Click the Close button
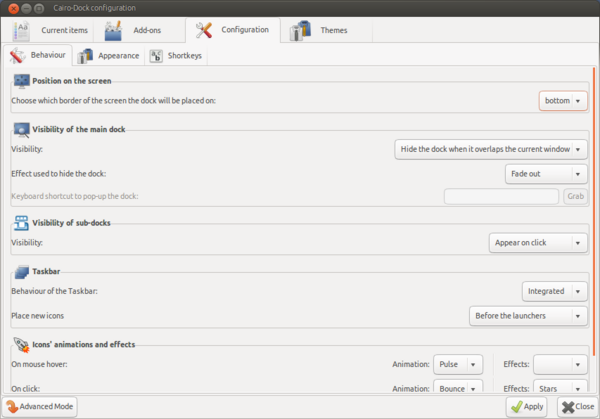The height and width of the screenshot is (419, 600). 578,406
